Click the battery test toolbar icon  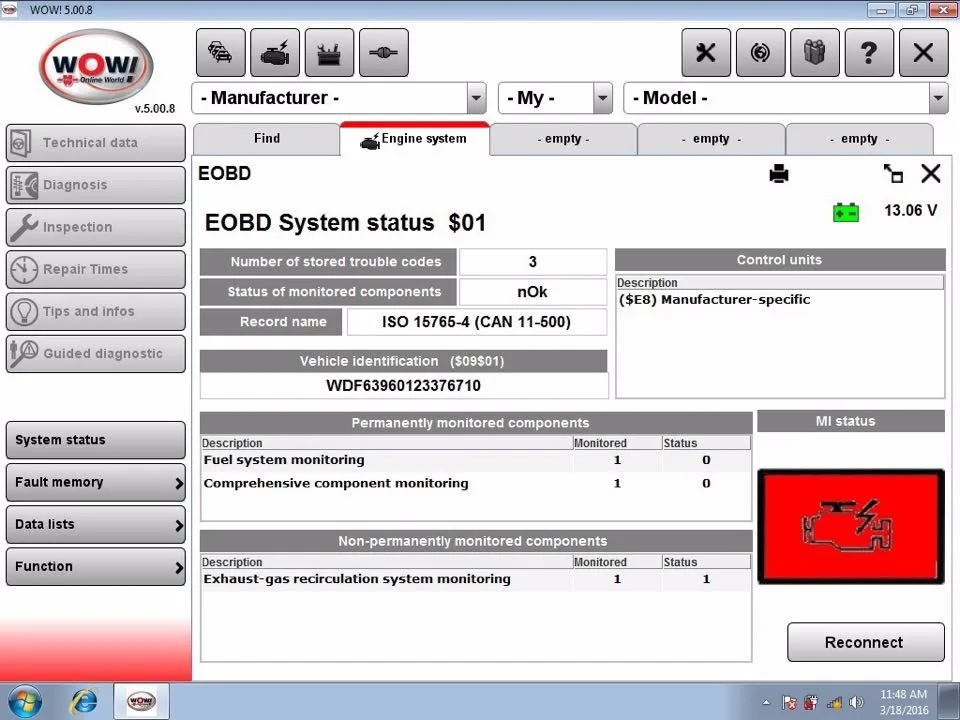329,52
